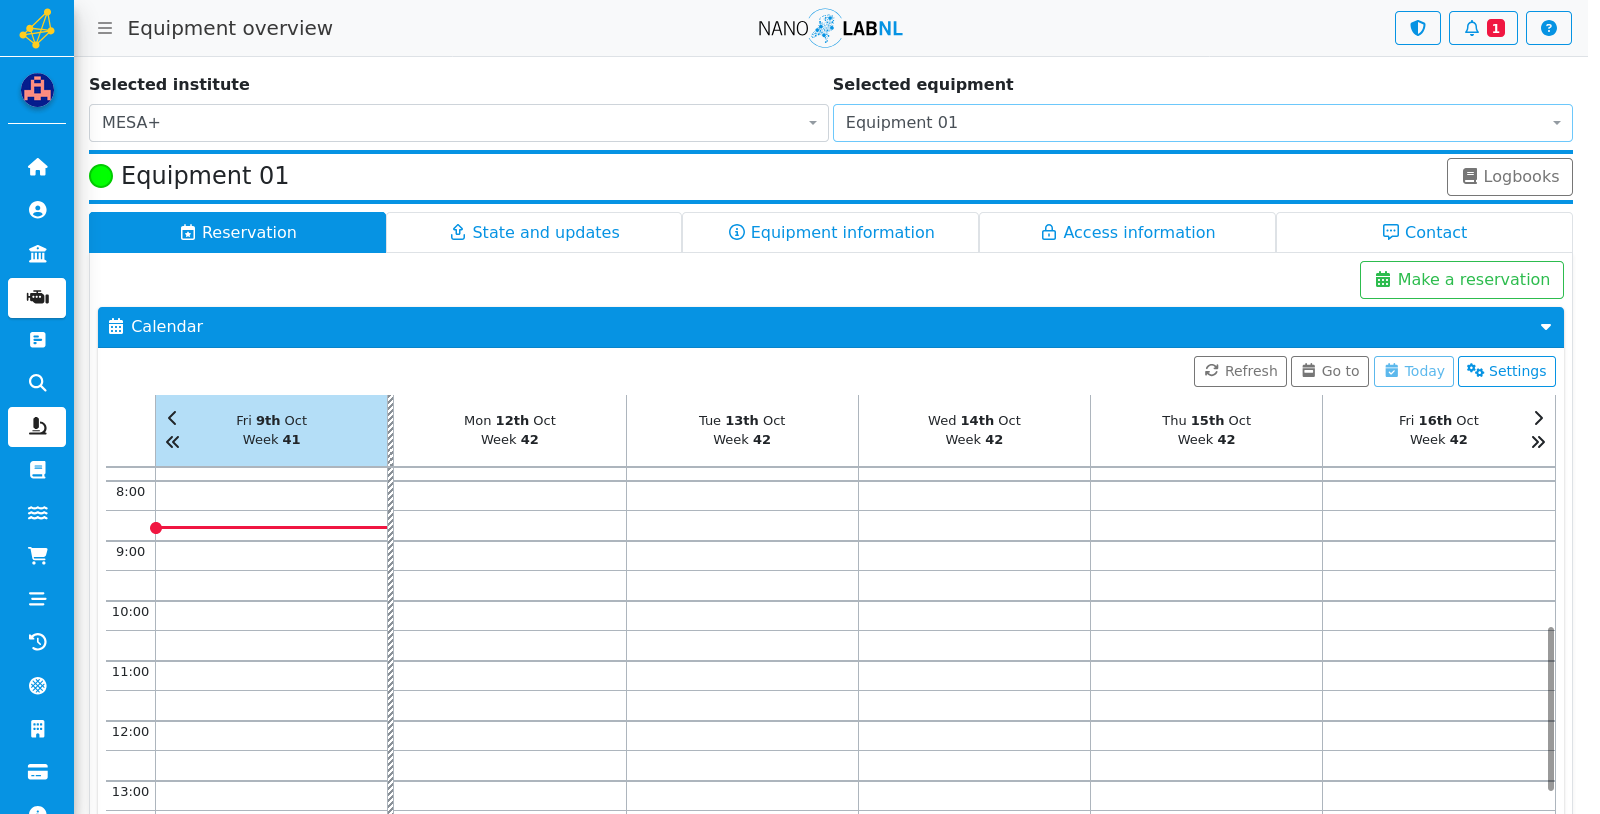The image size is (1600, 814).
Task: Open the credit card icon in the sidebar
Action: [37, 772]
